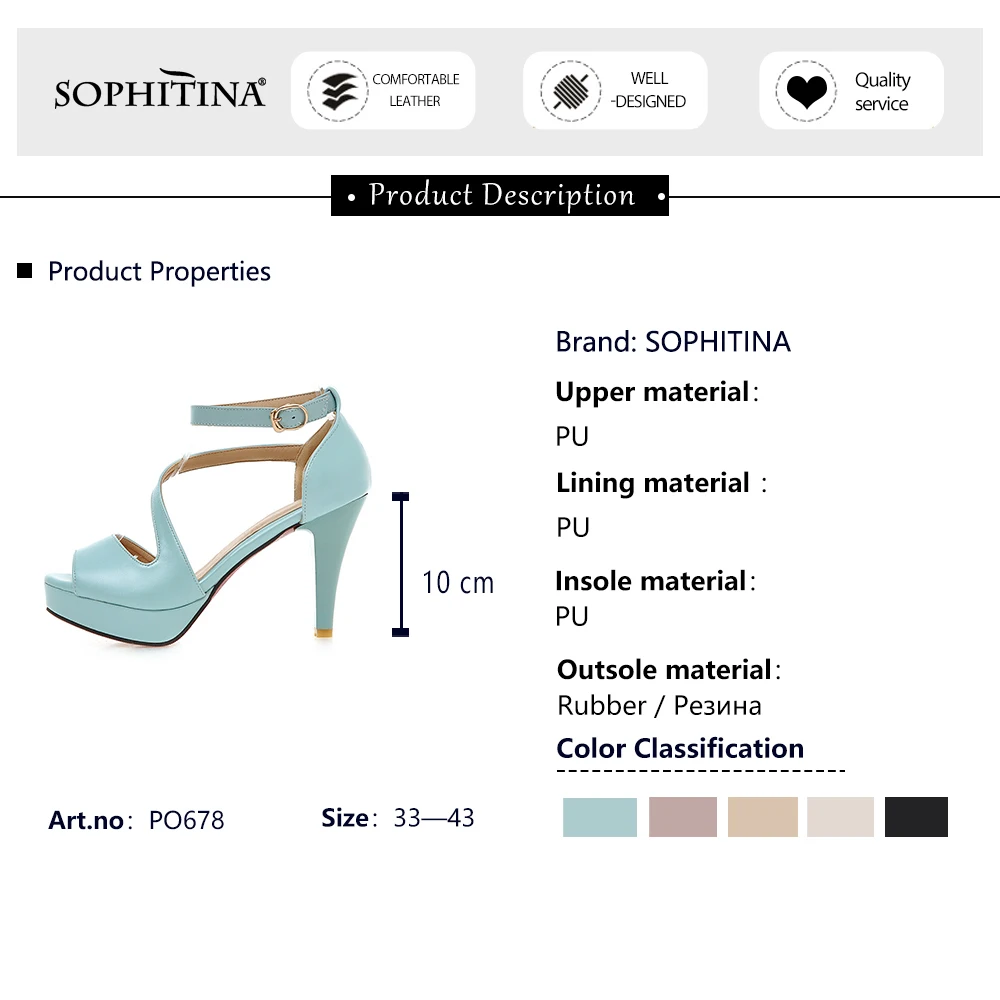Choose the beige color swatch
Viewport: 1000px width, 1000px height.
coord(763,817)
